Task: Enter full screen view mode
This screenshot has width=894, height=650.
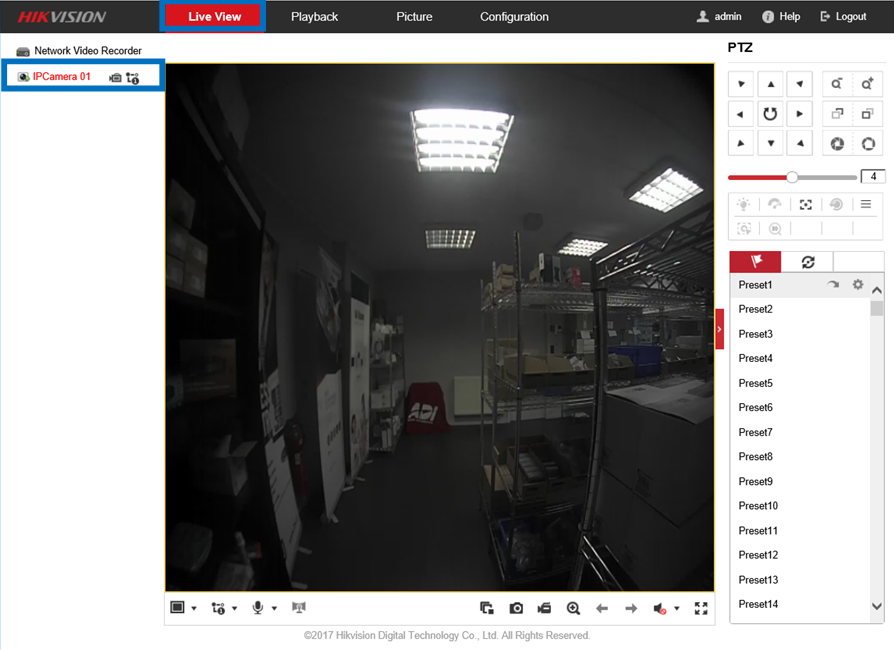Action: coord(701,608)
